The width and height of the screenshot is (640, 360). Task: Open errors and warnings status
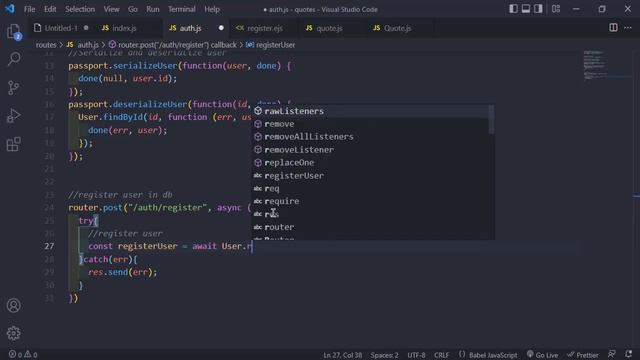click(23, 355)
